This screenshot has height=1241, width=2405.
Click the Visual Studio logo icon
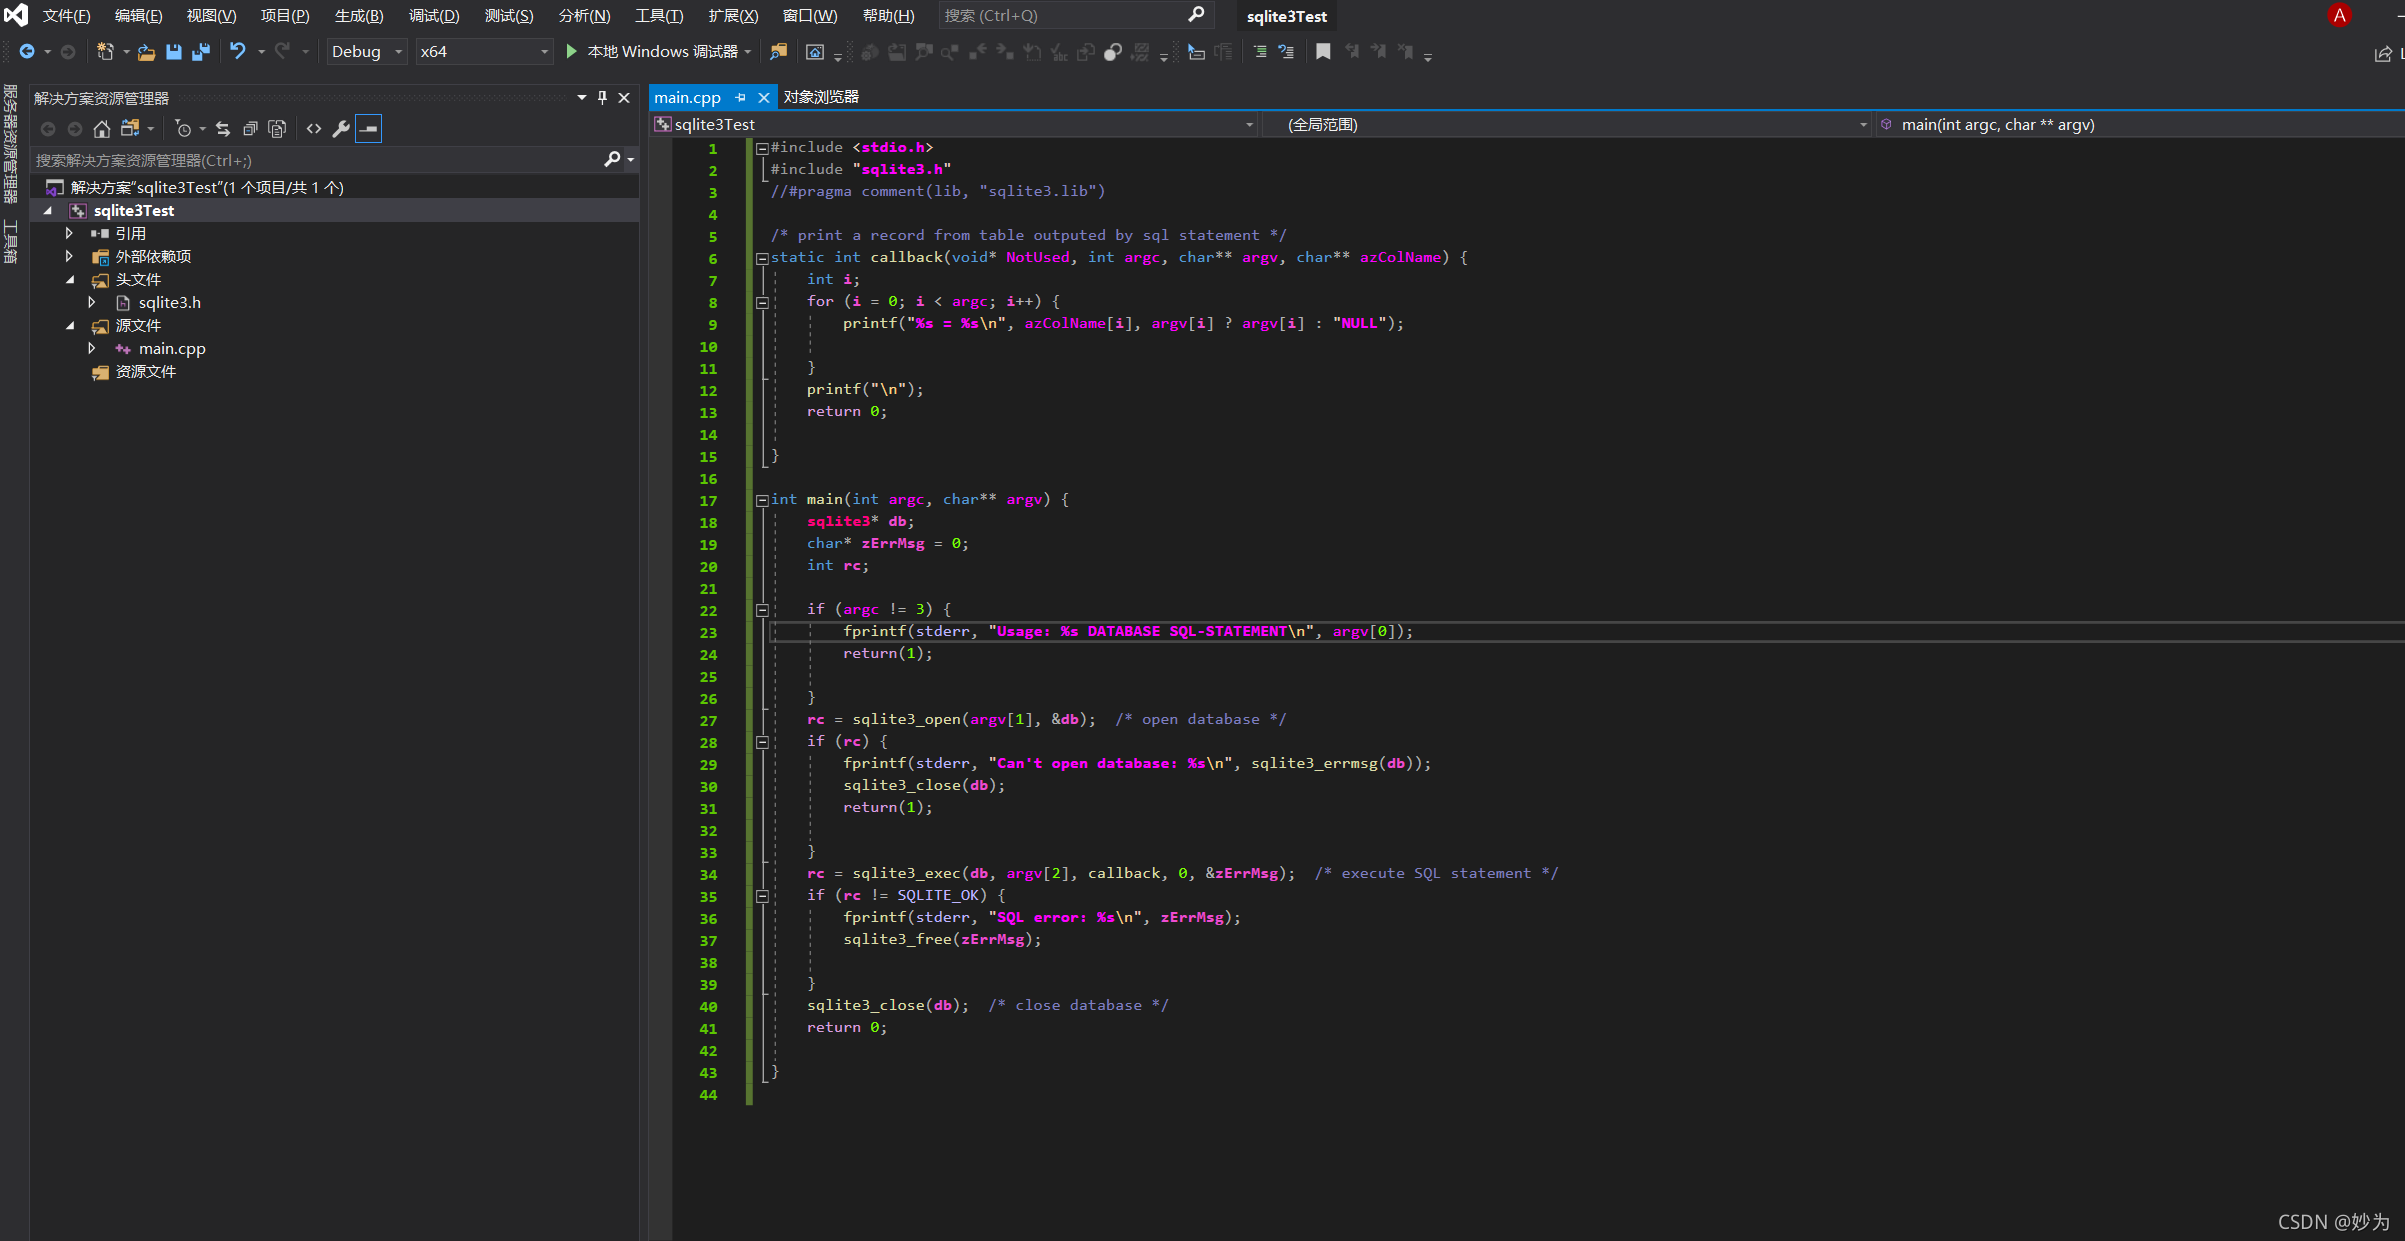point(16,16)
